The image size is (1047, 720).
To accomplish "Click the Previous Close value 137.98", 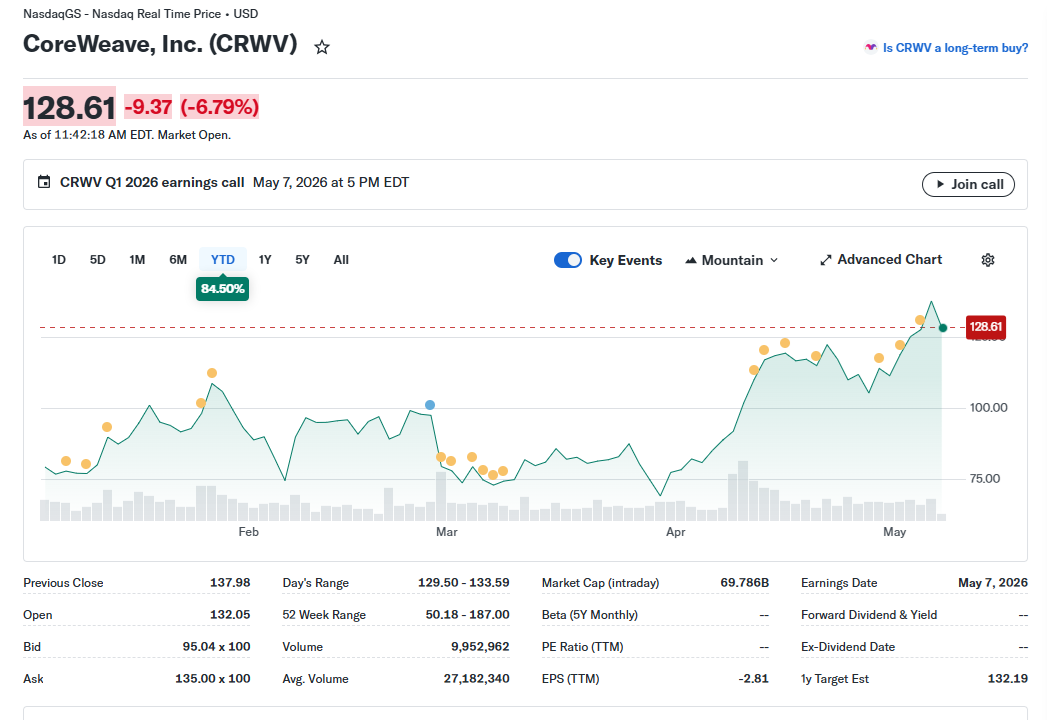I will pos(230,582).
